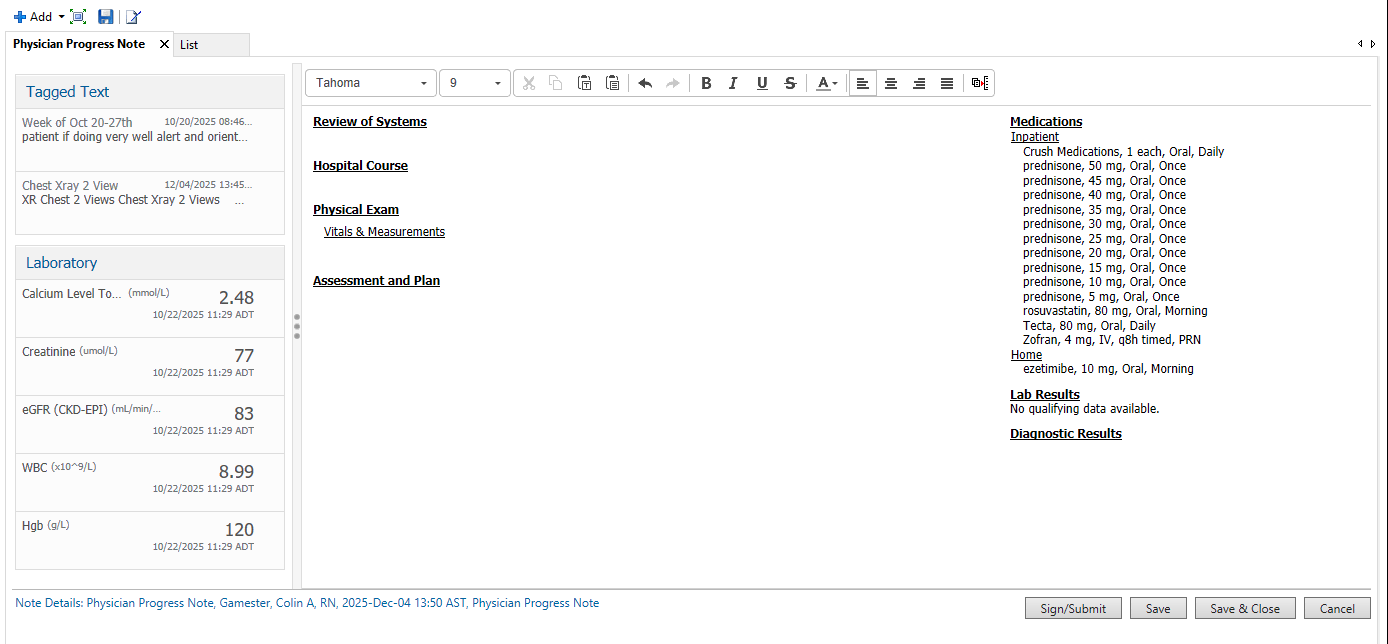Viewport: 1388px width, 644px height.
Task: Click the Save & Close button
Action: click(1244, 608)
